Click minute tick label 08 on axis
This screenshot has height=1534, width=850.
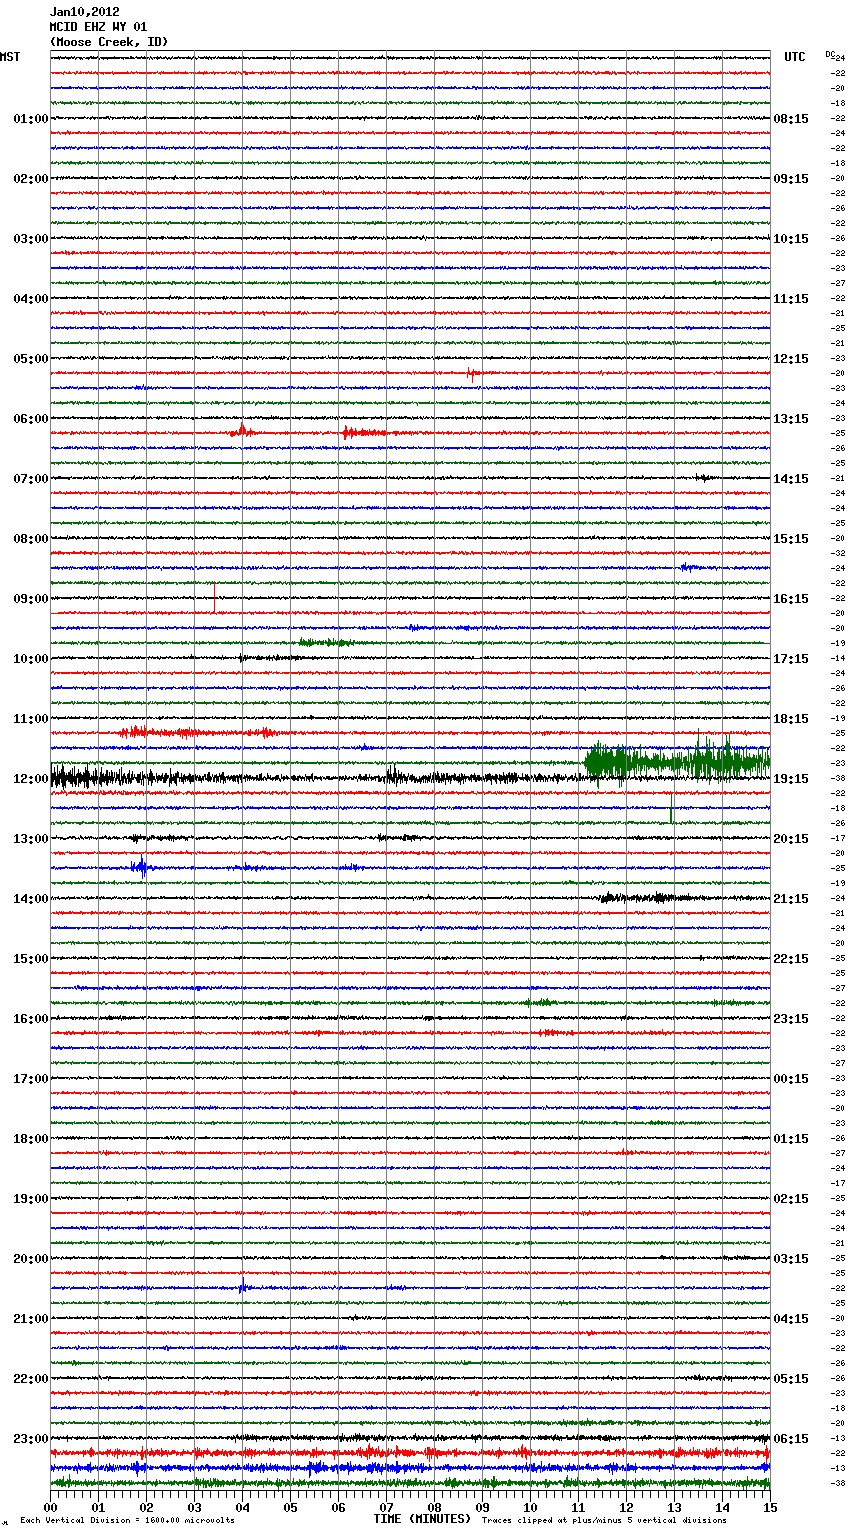click(x=434, y=1507)
